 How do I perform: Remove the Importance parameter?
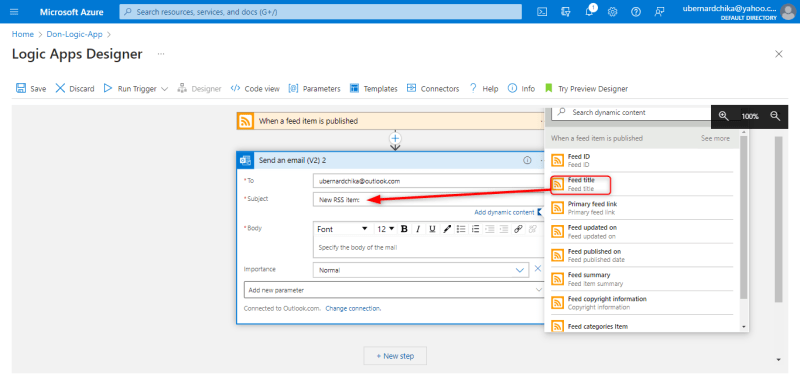tap(537, 269)
